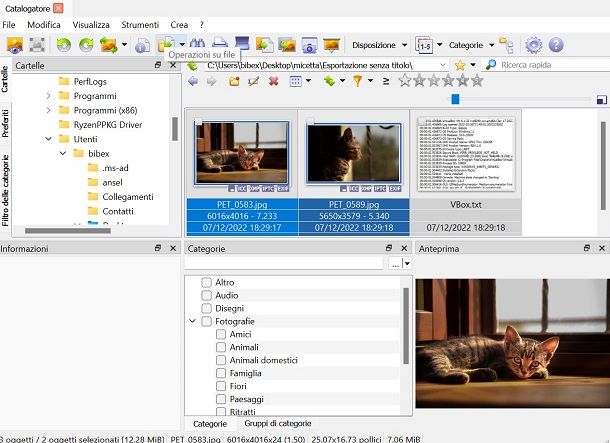Open the Strumenti menu
Viewport: 610px width, 443px height.
pyautogui.click(x=140, y=25)
